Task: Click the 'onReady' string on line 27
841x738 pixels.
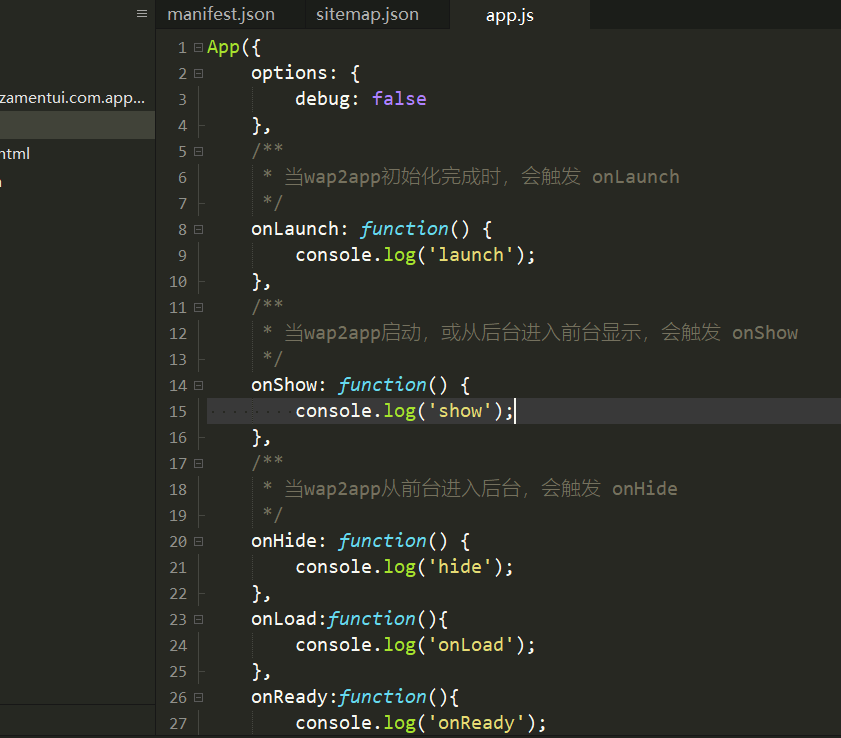Action: click(476, 723)
